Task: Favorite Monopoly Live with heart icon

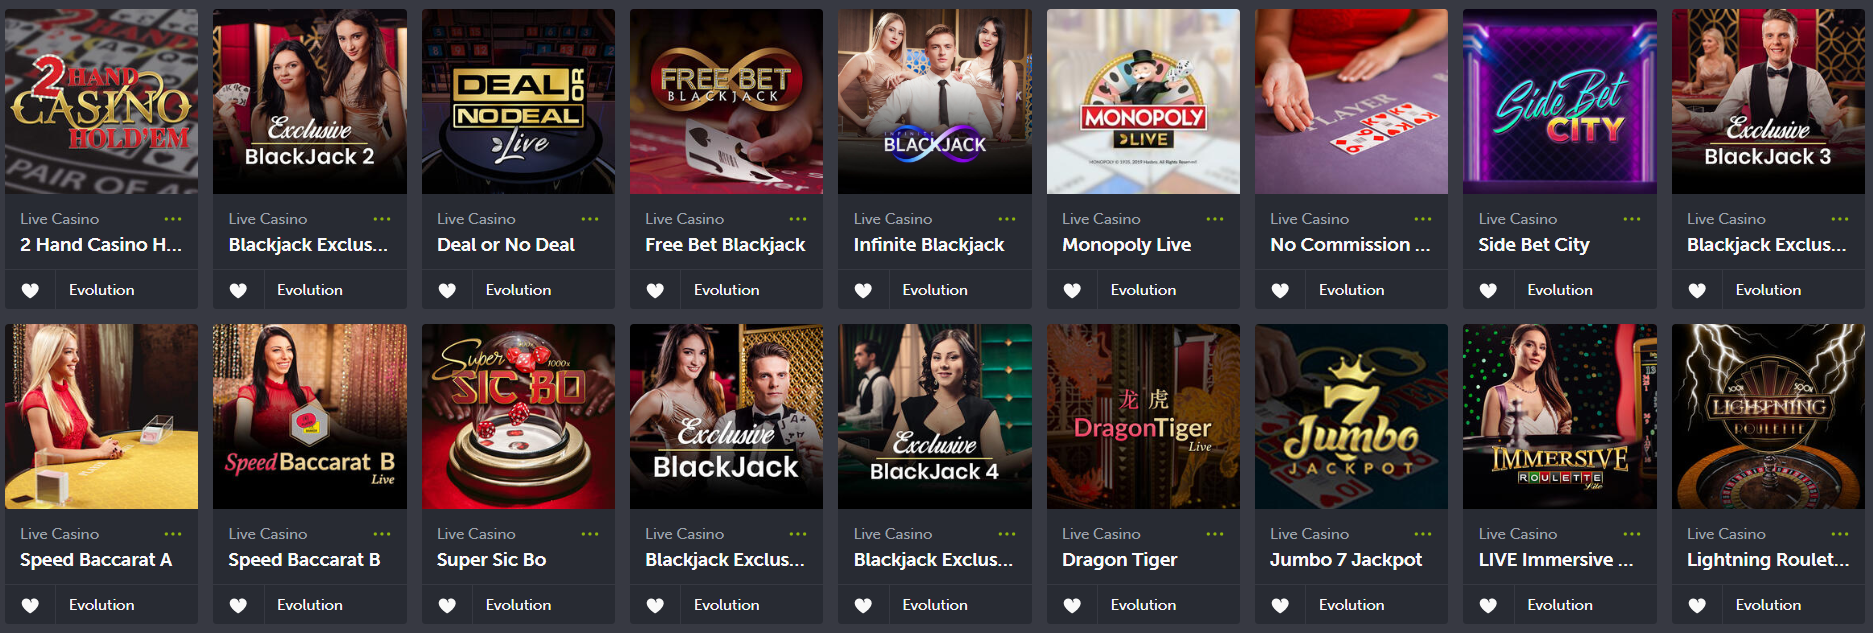Action: coord(1071,290)
